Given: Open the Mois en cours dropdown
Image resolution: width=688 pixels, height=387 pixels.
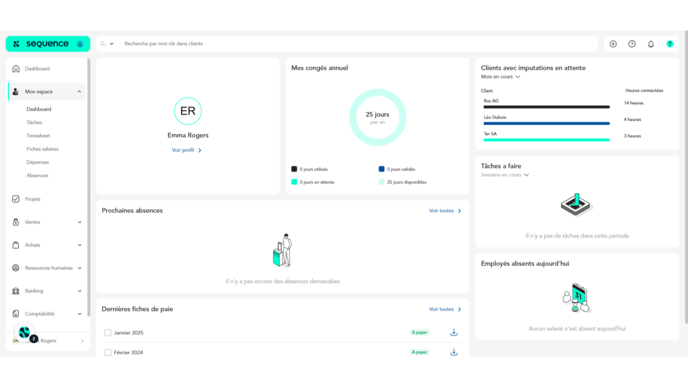Looking at the screenshot, I should [x=501, y=77].
